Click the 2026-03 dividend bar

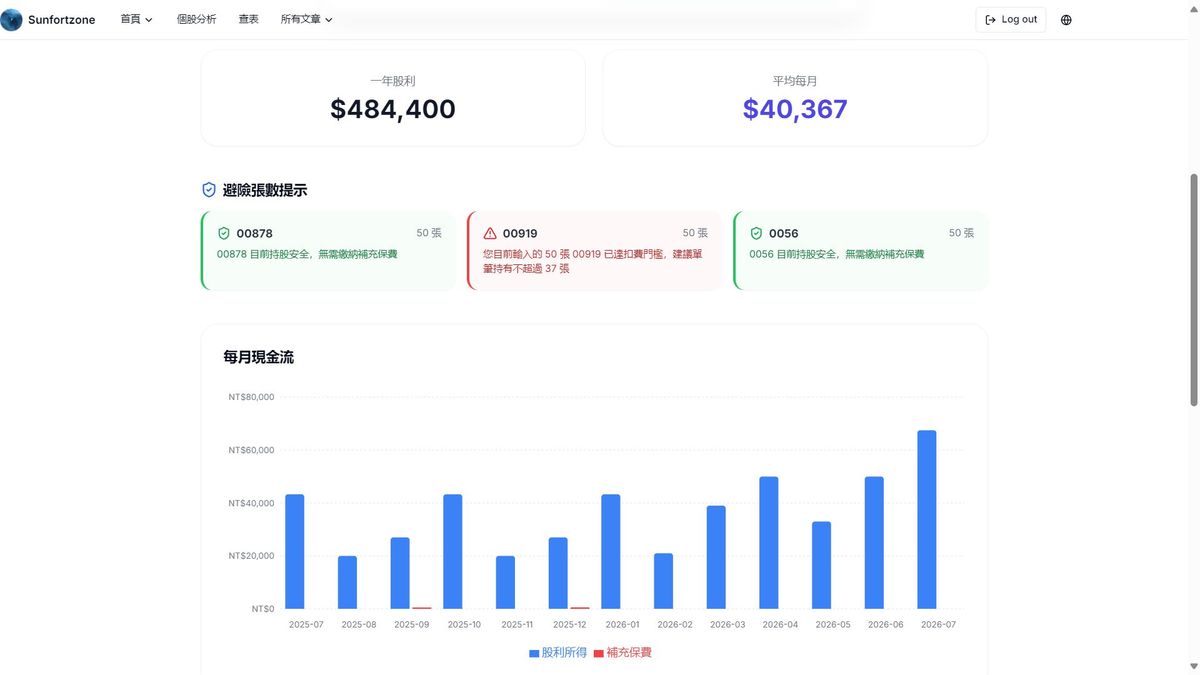(716, 557)
